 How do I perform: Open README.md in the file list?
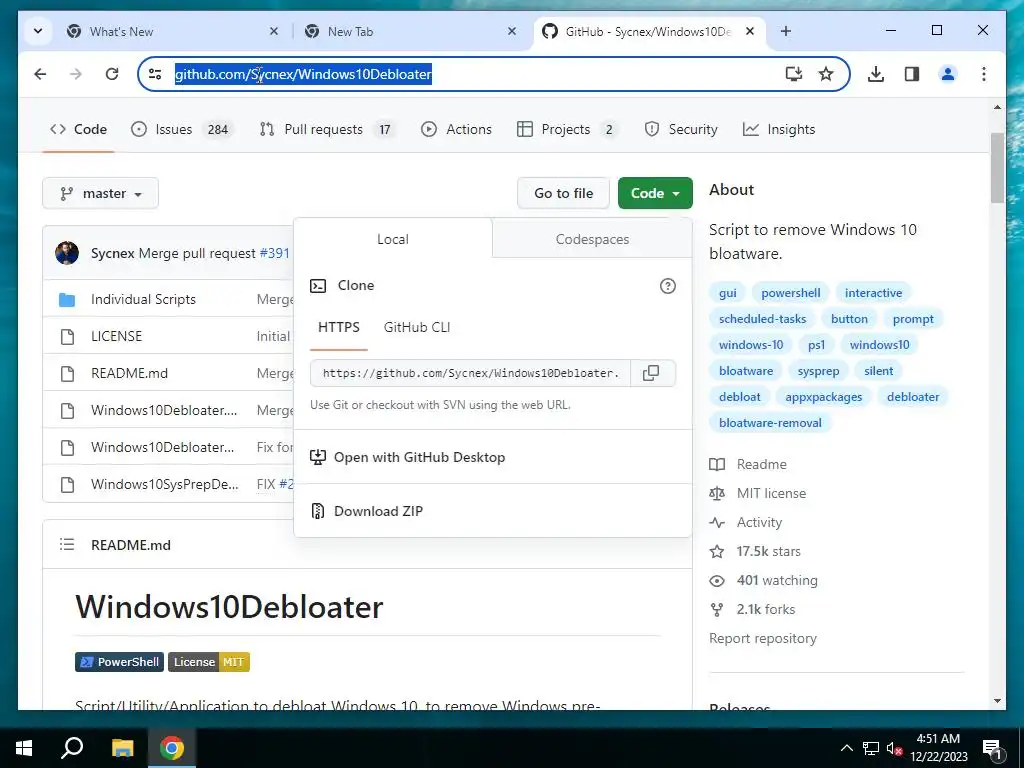pos(129,373)
